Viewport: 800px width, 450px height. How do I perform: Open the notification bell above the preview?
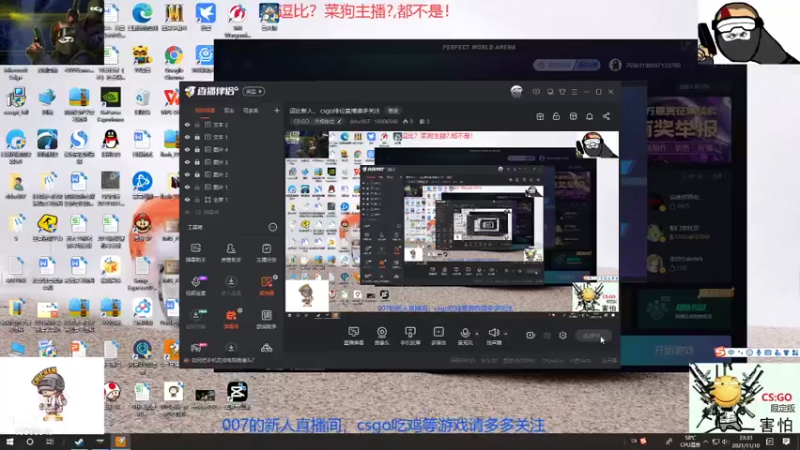(x=589, y=116)
